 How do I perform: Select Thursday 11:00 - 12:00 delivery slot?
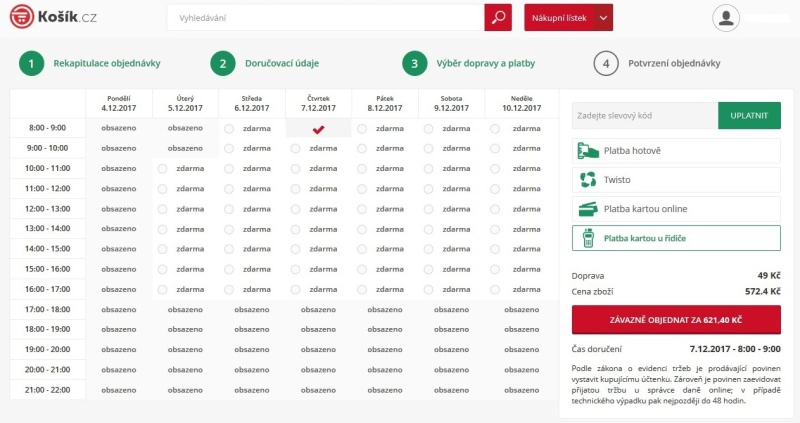click(x=295, y=189)
